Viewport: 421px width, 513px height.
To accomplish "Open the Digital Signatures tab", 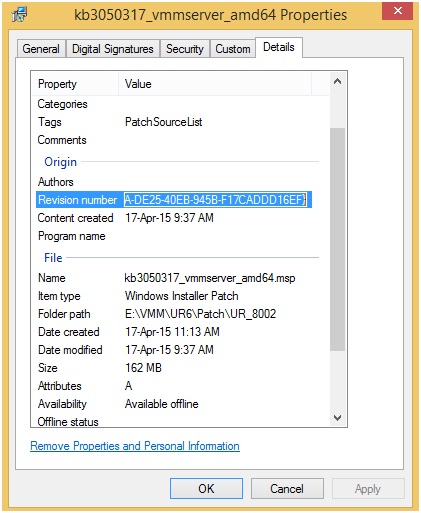I will [x=113, y=49].
